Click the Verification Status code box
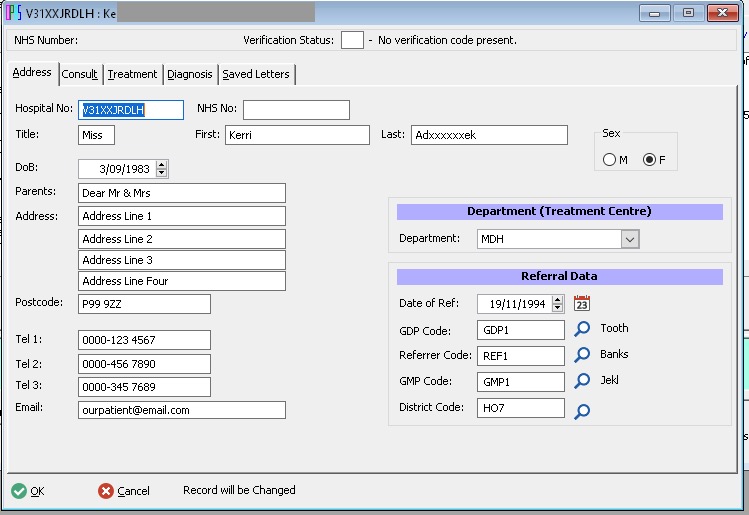Image resolution: width=749 pixels, height=515 pixels. (x=352, y=40)
